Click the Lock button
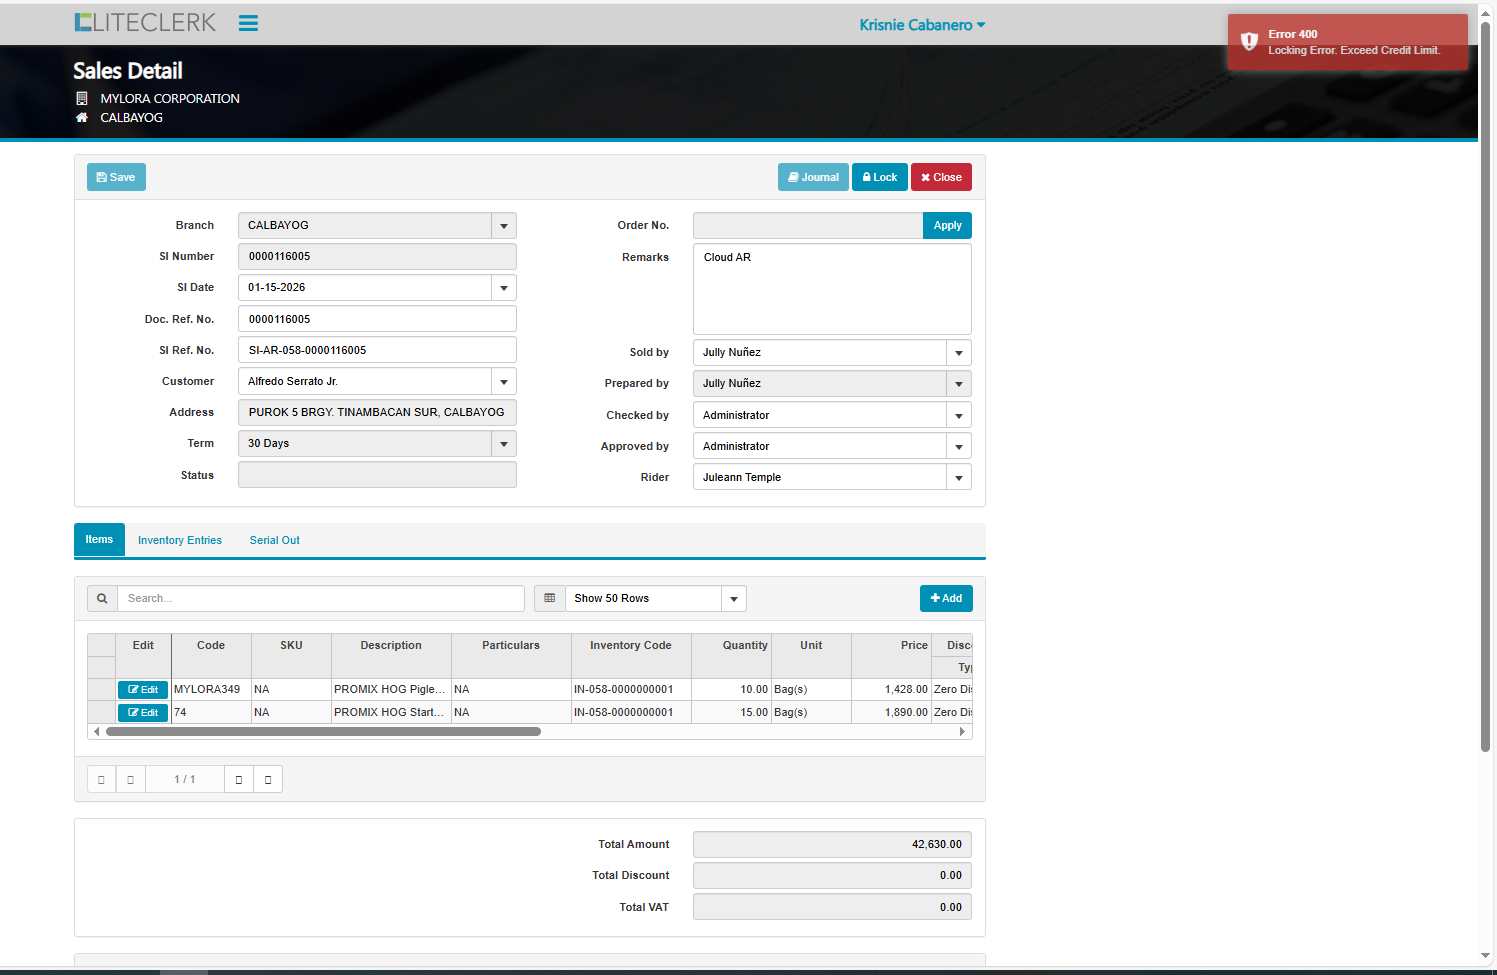 [880, 177]
